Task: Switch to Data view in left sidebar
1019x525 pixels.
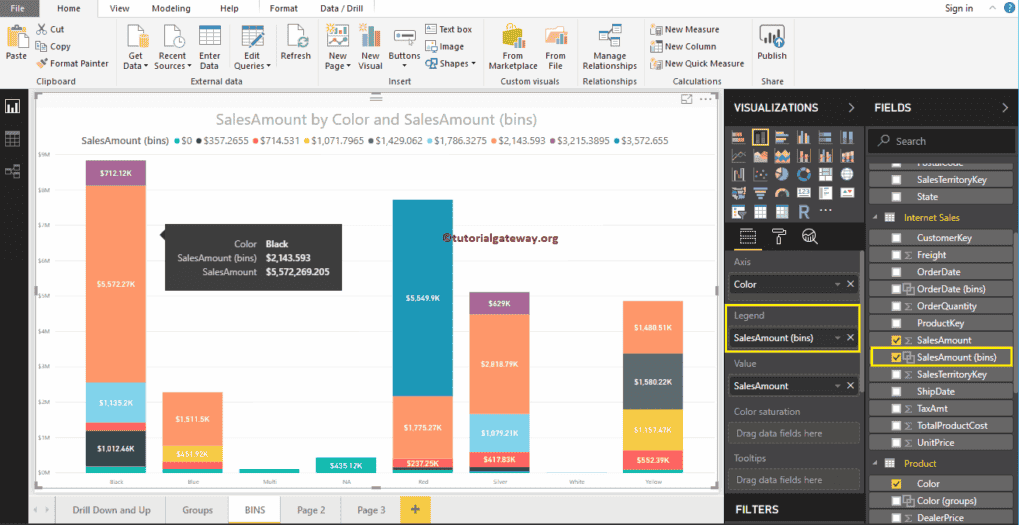Action: pyautogui.click(x=12, y=139)
